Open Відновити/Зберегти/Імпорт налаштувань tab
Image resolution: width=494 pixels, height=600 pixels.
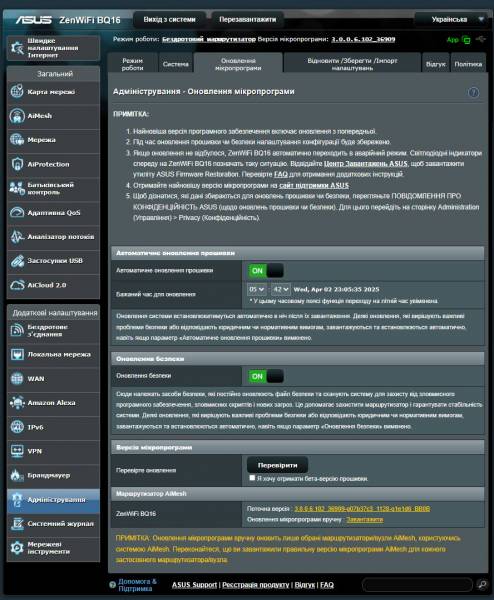coord(352,64)
